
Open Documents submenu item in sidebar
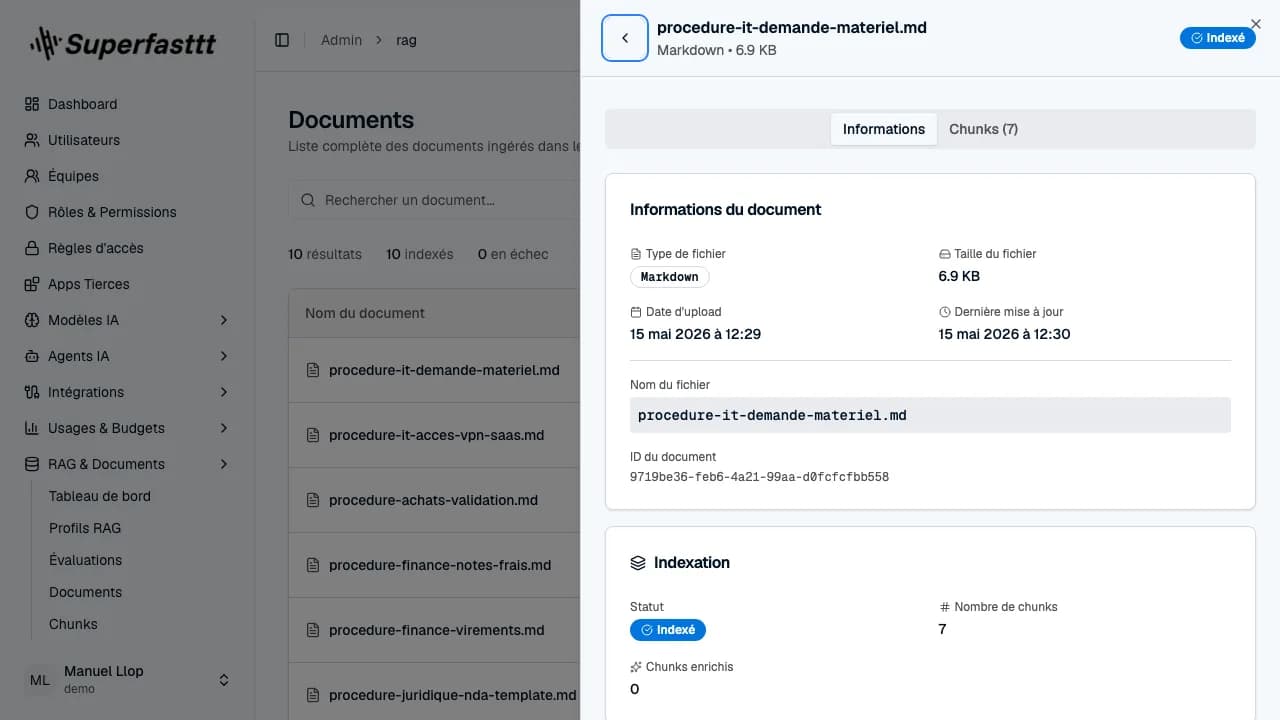pos(85,592)
